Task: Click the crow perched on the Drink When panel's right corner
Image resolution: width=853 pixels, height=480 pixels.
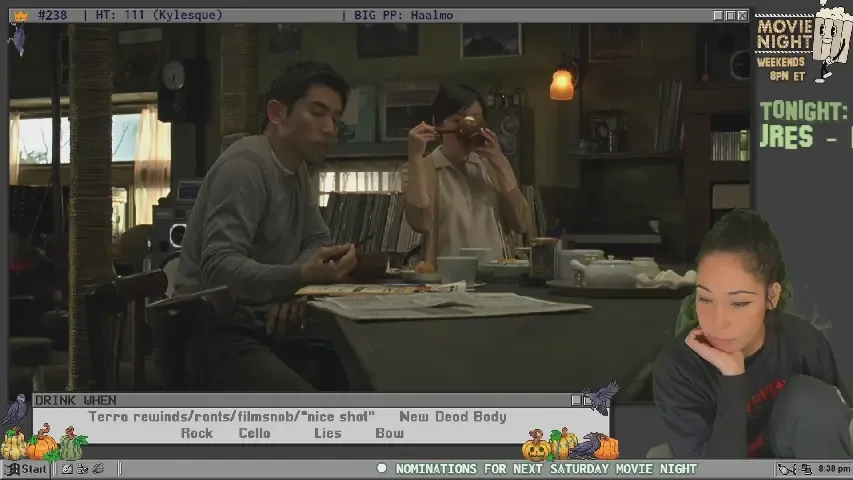Action: [x=600, y=399]
